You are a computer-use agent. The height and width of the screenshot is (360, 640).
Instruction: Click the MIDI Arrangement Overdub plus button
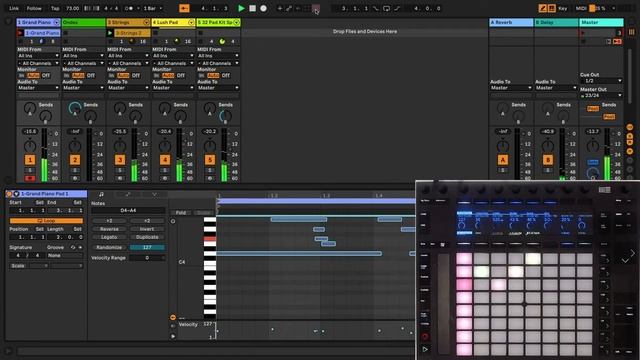[x=280, y=8]
